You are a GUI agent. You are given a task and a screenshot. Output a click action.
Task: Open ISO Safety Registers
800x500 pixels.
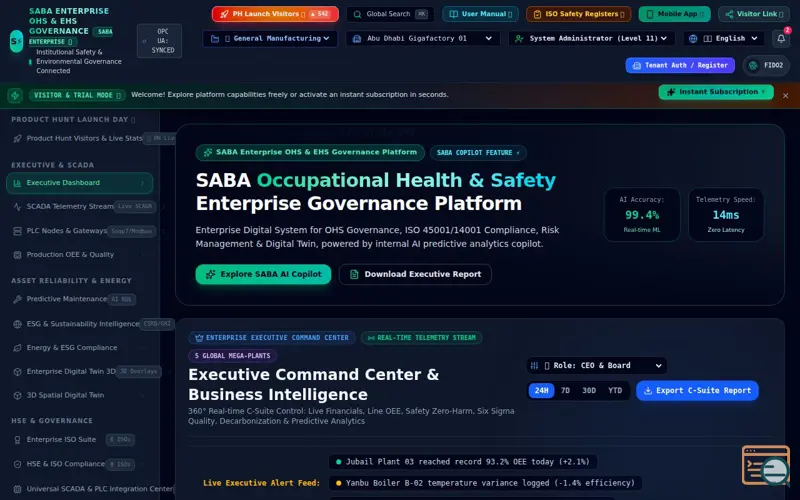[x=579, y=14]
